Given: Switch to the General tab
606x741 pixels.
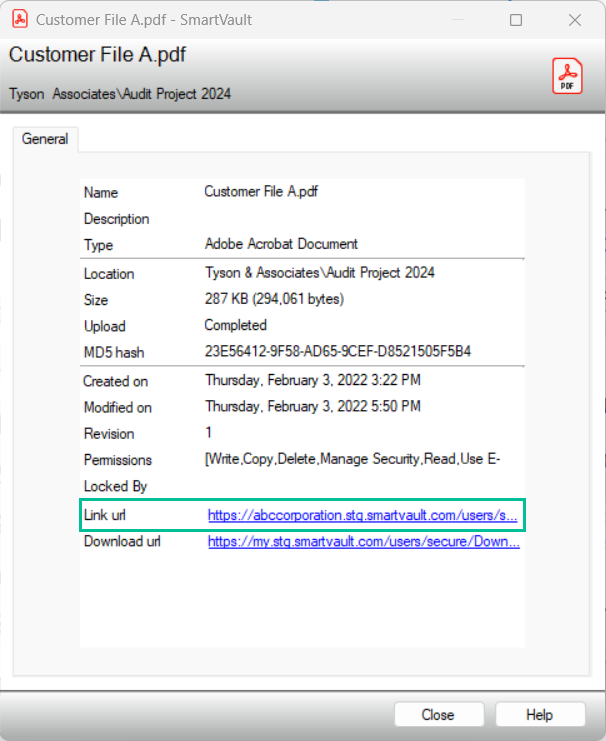Looking at the screenshot, I should pyautogui.click(x=45, y=140).
